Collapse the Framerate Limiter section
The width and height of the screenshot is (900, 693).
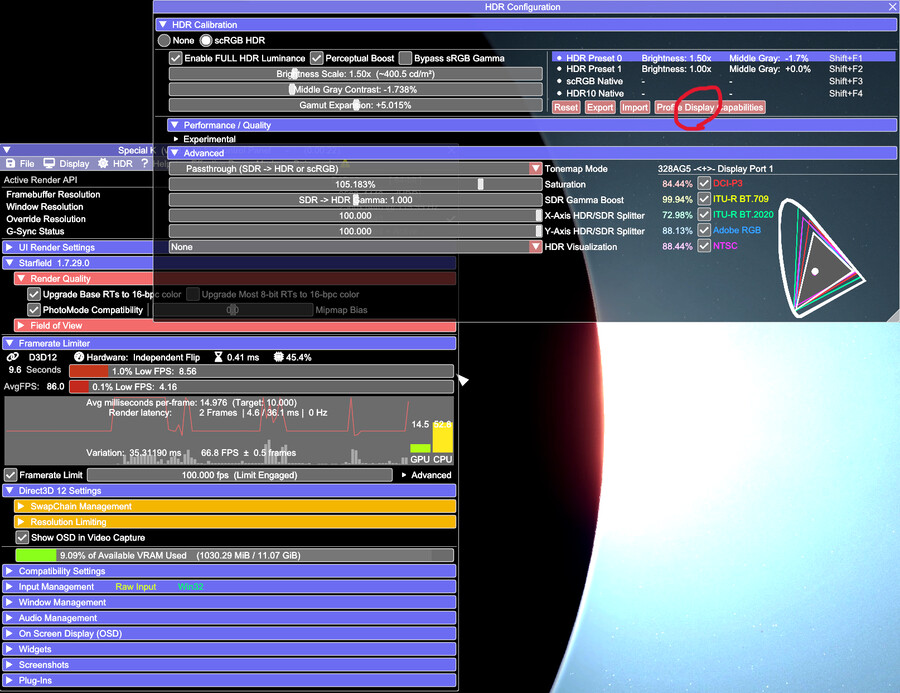229,343
